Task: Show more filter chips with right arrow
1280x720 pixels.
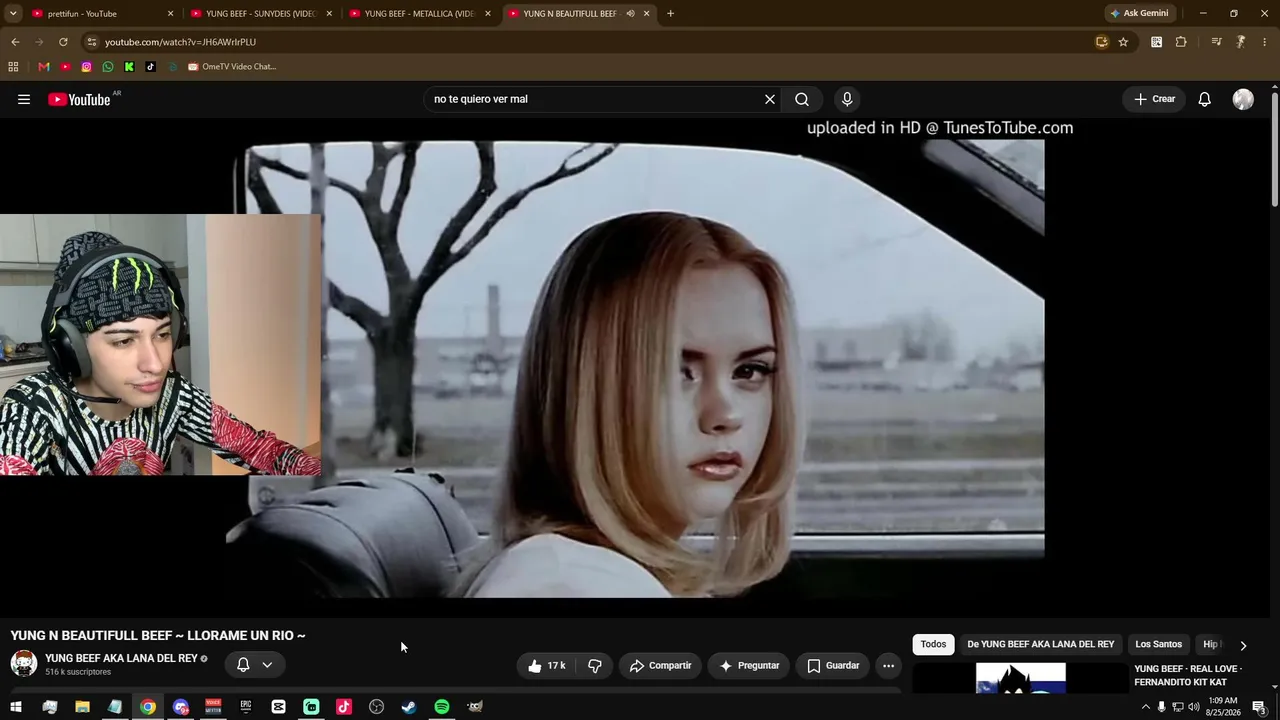Action: (x=1243, y=646)
